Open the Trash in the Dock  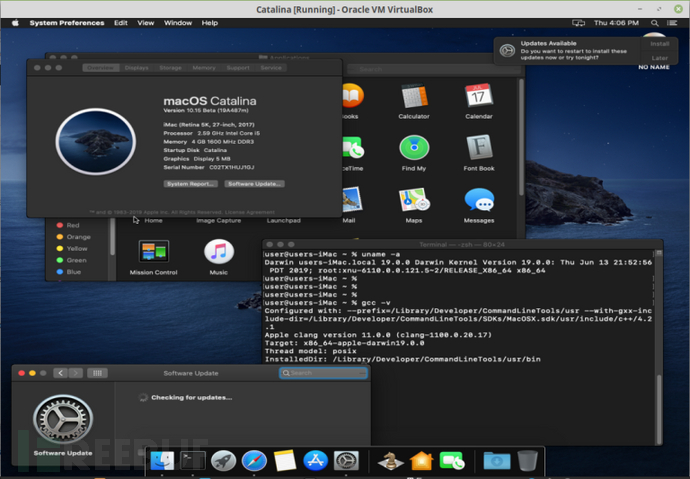(527, 461)
